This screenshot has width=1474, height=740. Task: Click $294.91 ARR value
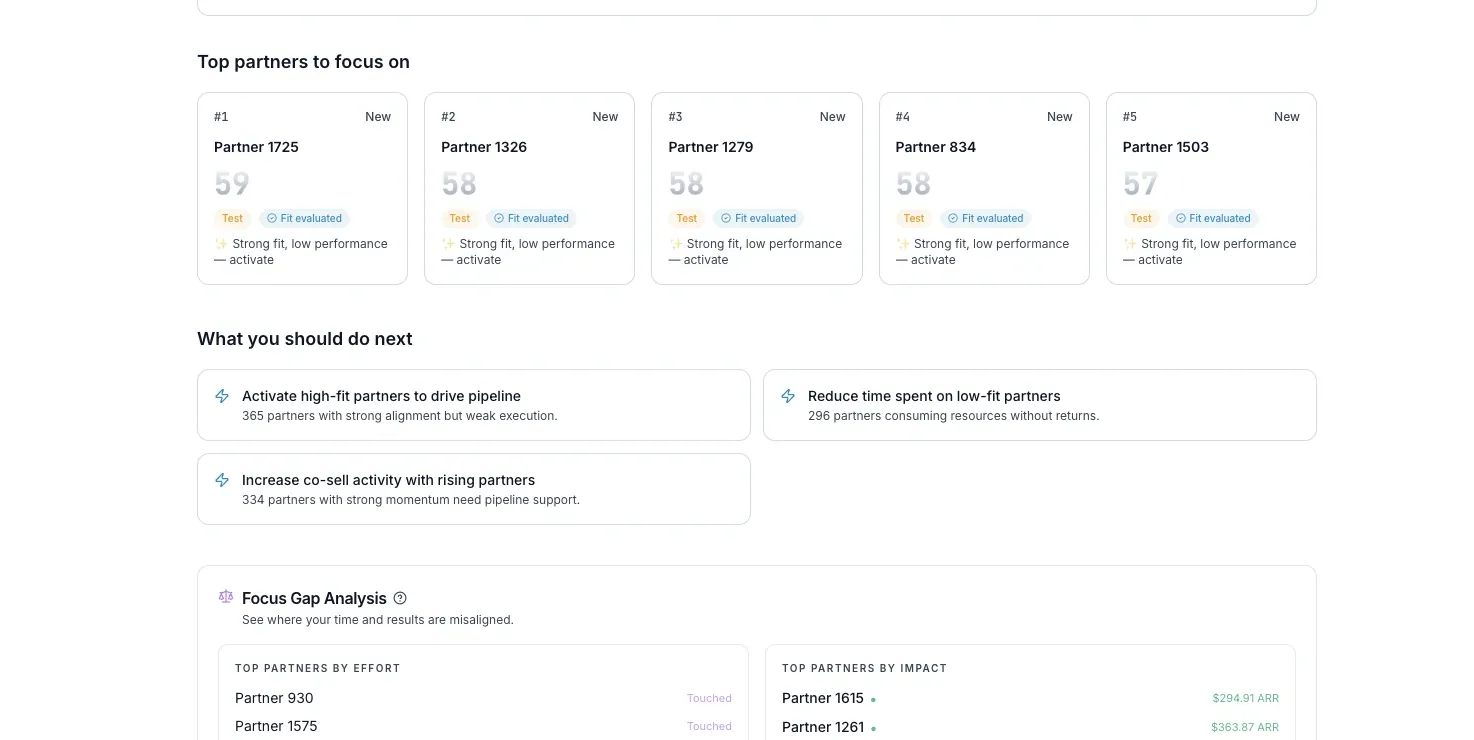point(1245,699)
